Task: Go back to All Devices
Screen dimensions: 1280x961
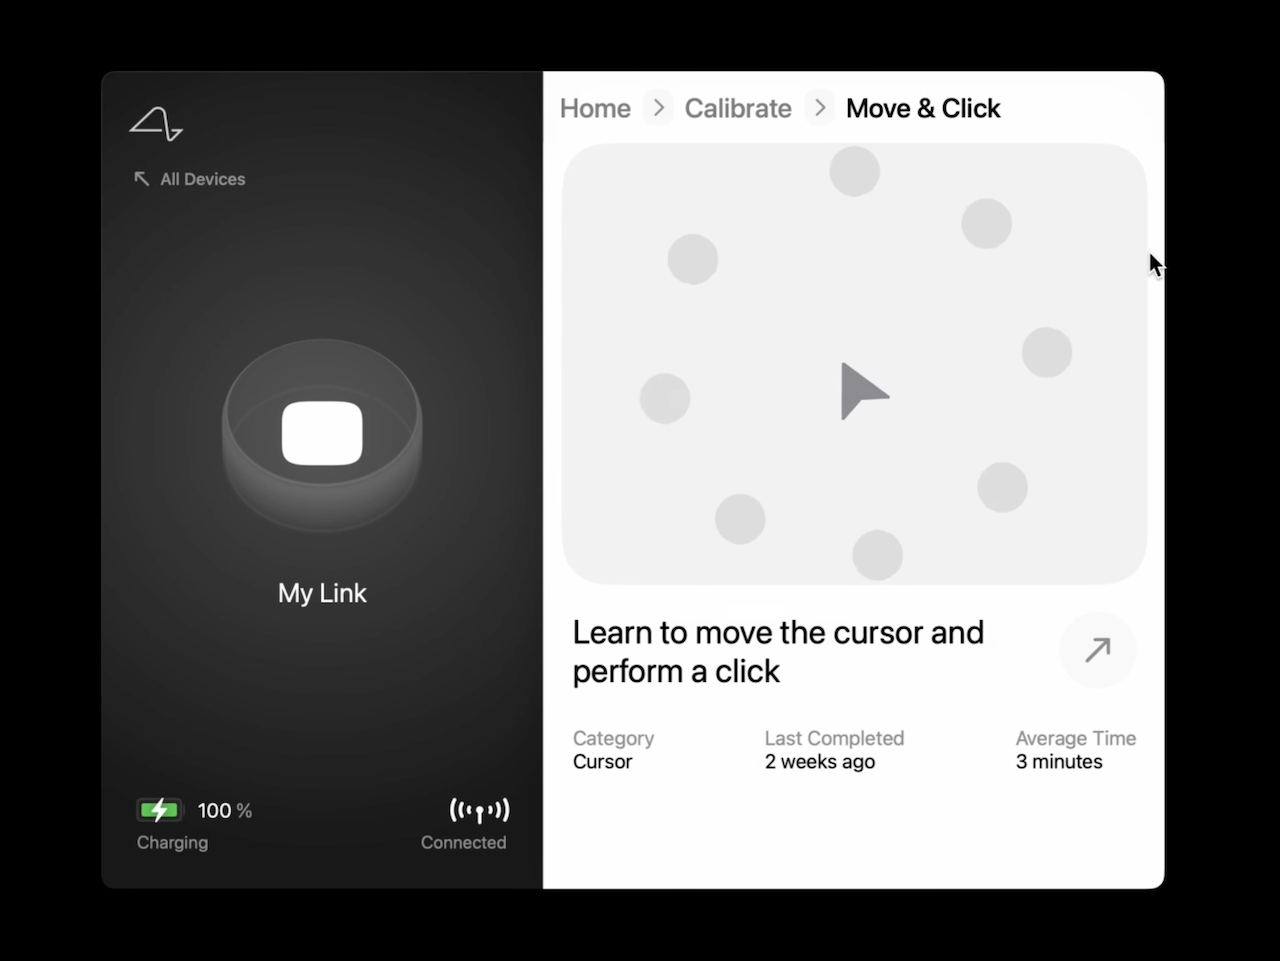Action: click(190, 179)
